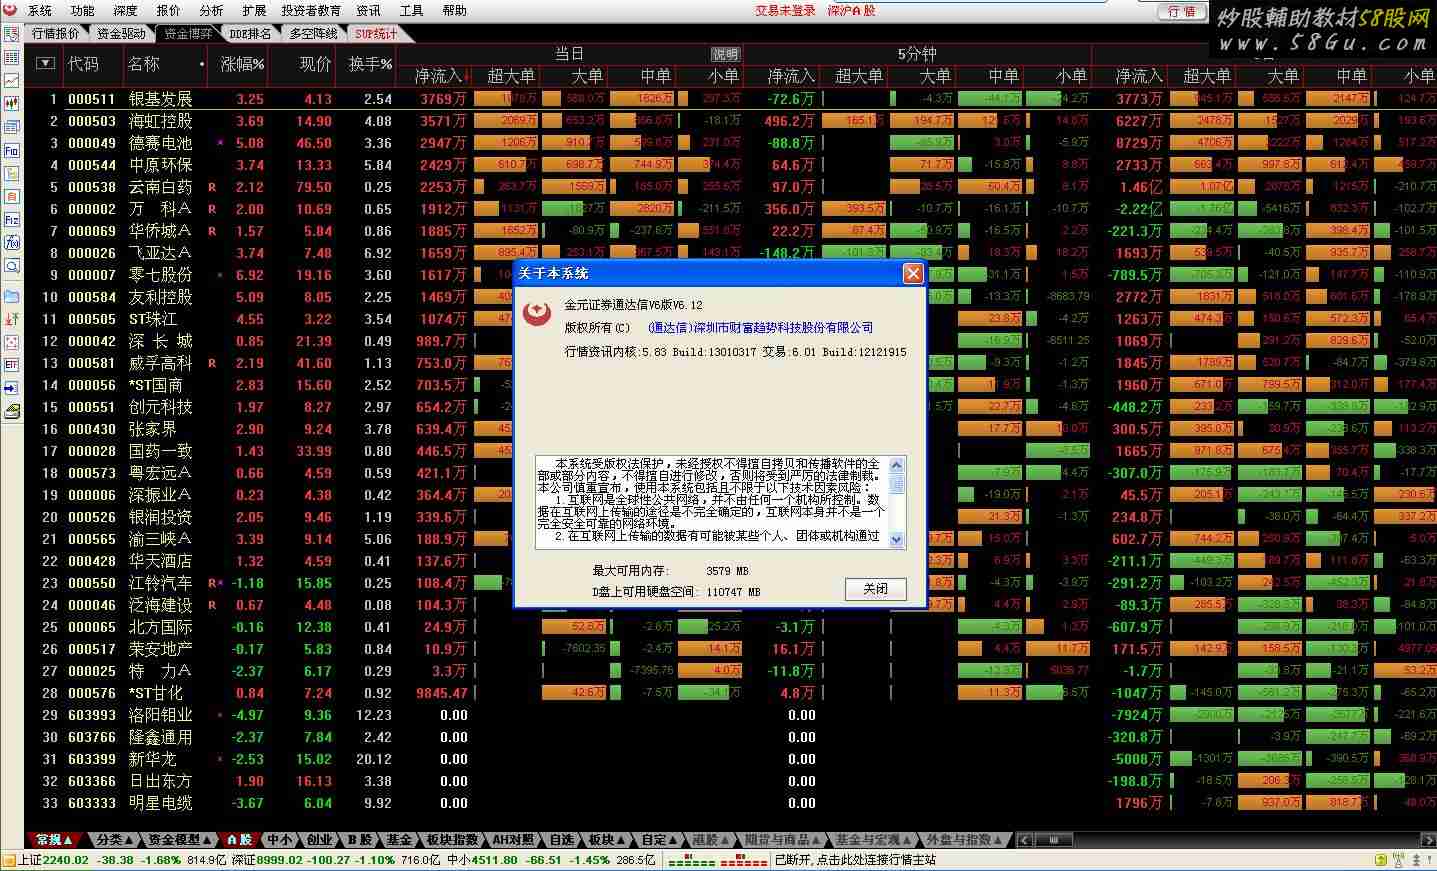This screenshot has width=1437, height=871.
Task: Click the 交易未登录 link in title bar
Action: [785, 10]
